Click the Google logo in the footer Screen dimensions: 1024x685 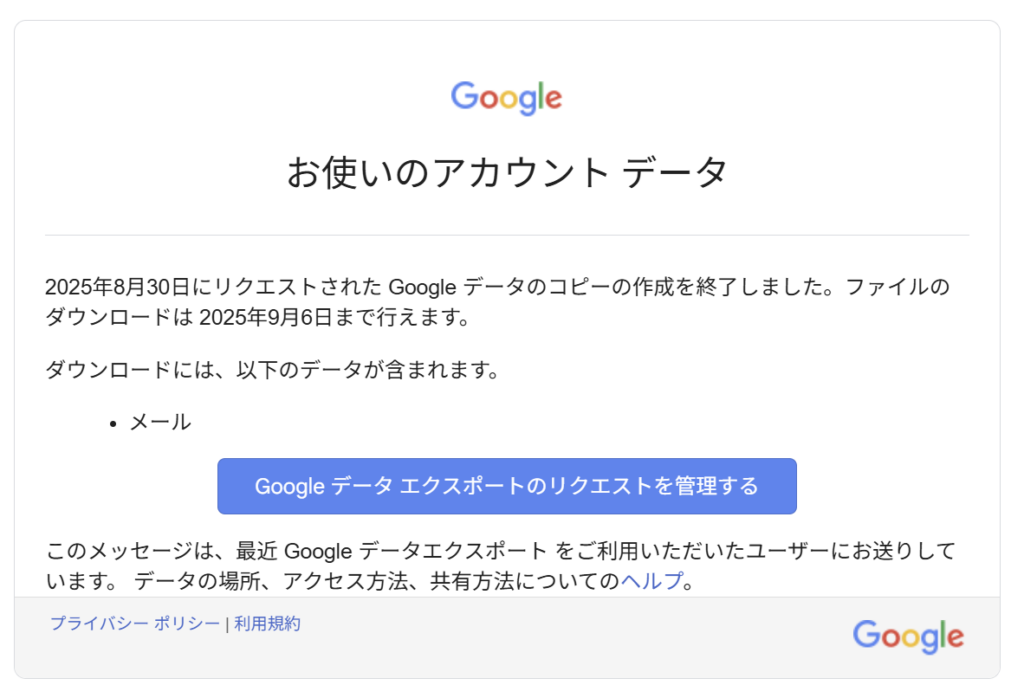click(x=908, y=635)
